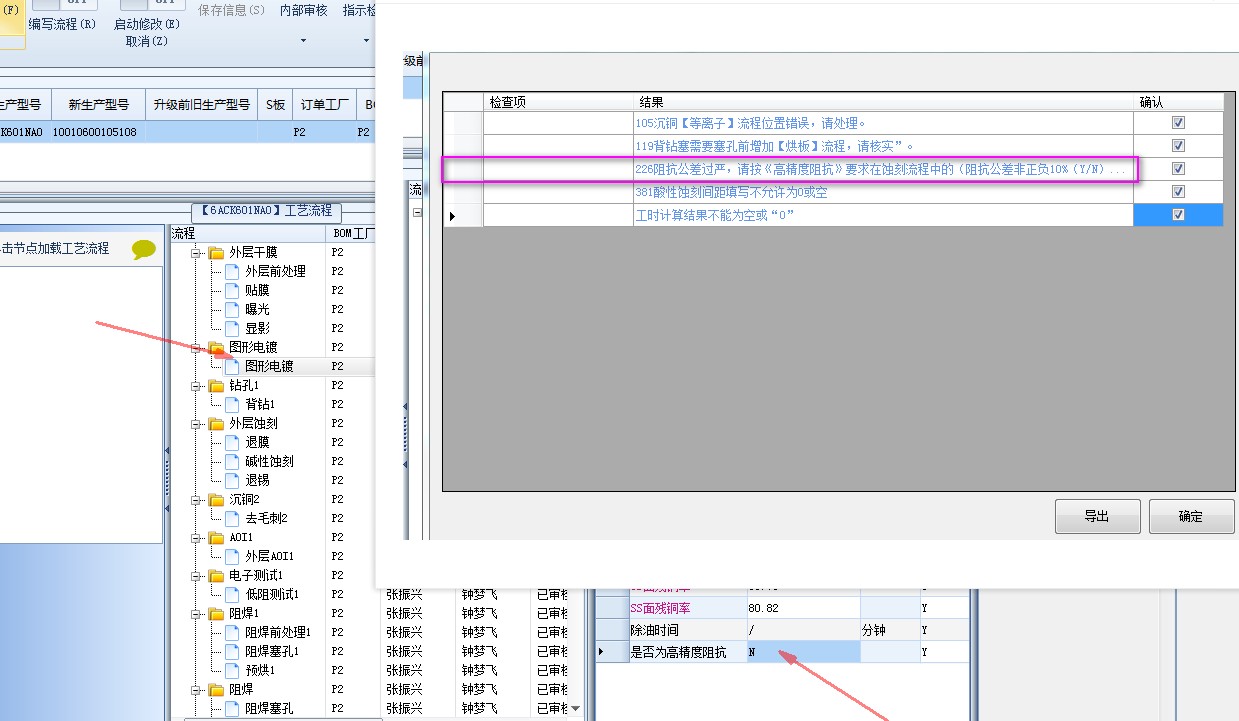1239x721 pixels.
Task: Click the 碱性蚀刻 document icon
Action: 233,462
